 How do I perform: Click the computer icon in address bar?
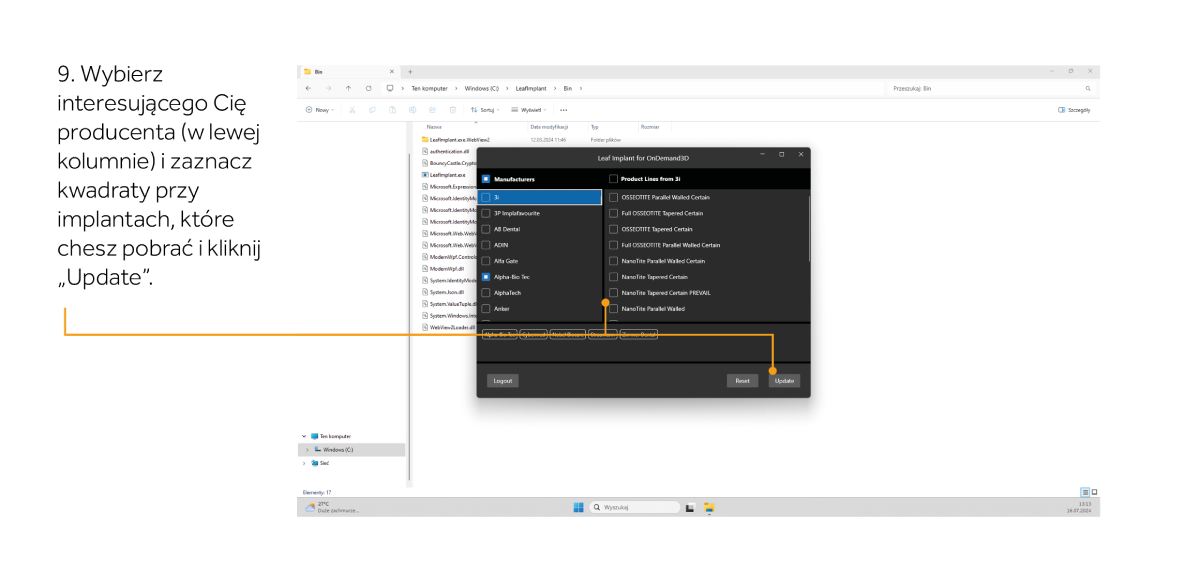coord(389,89)
